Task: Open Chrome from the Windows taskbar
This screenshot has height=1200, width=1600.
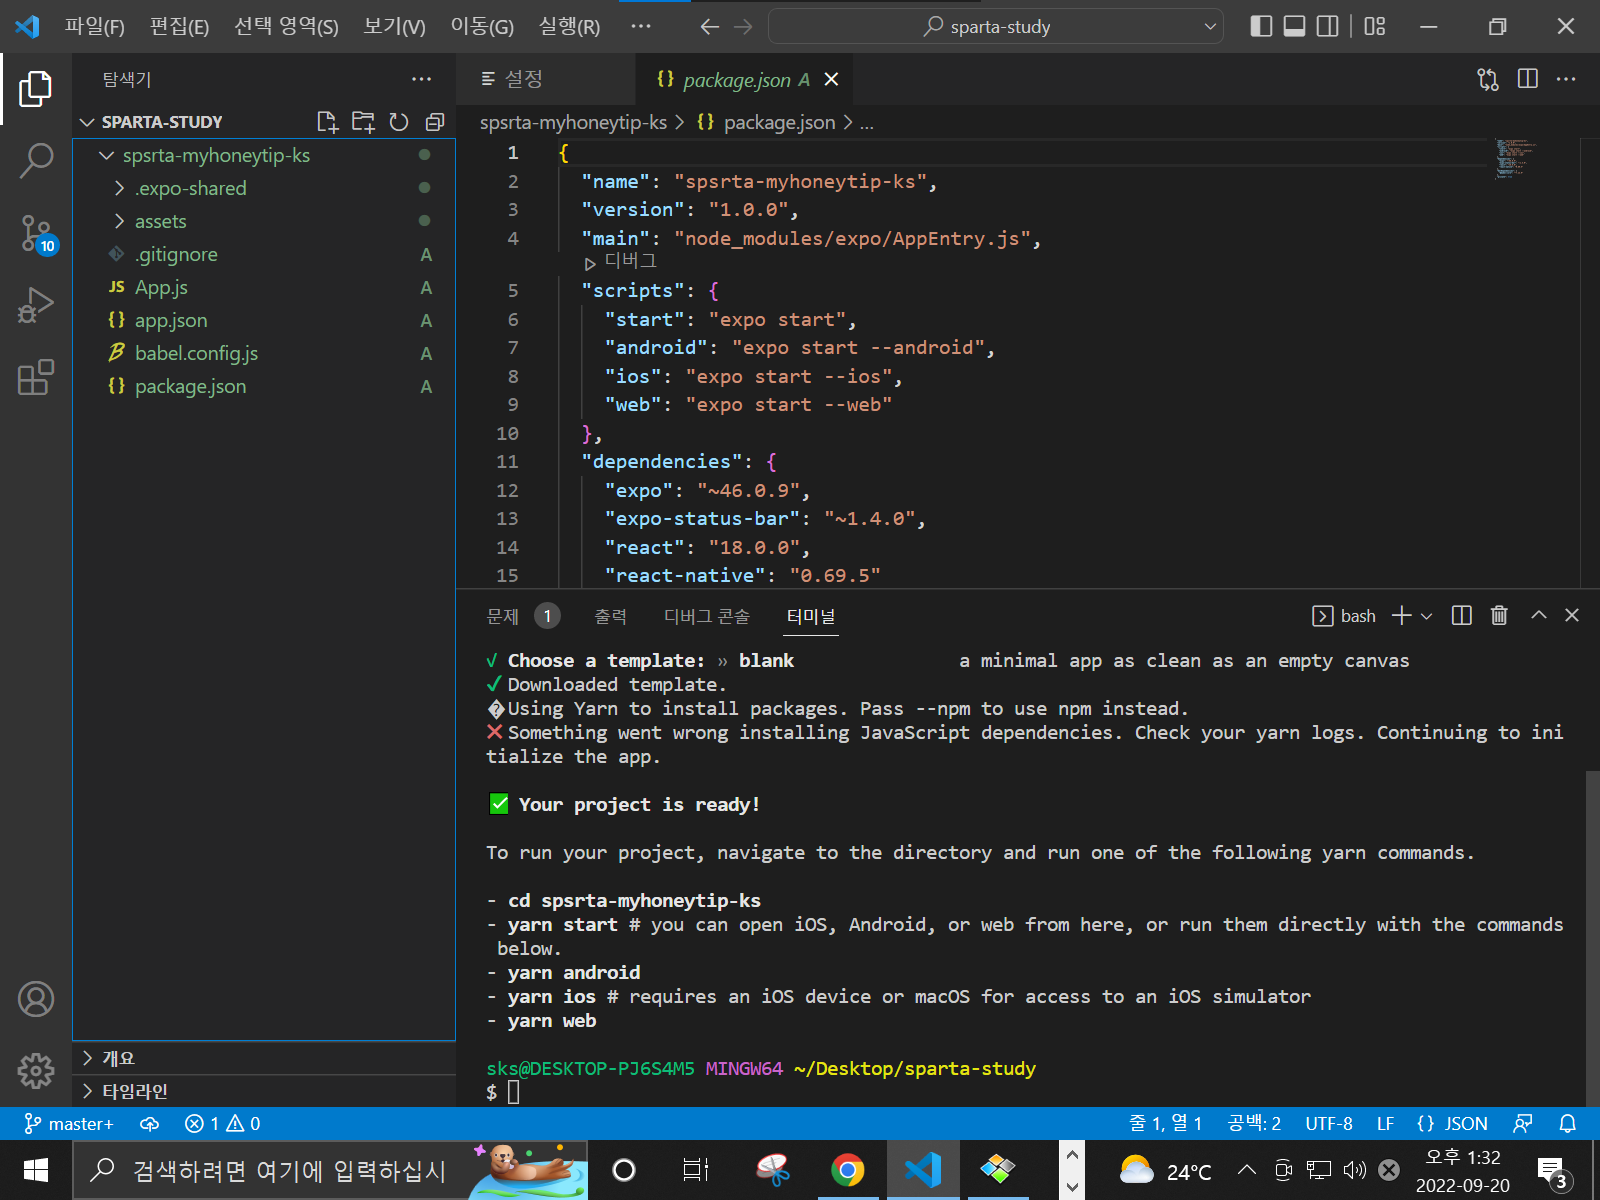Action: 848,1170
